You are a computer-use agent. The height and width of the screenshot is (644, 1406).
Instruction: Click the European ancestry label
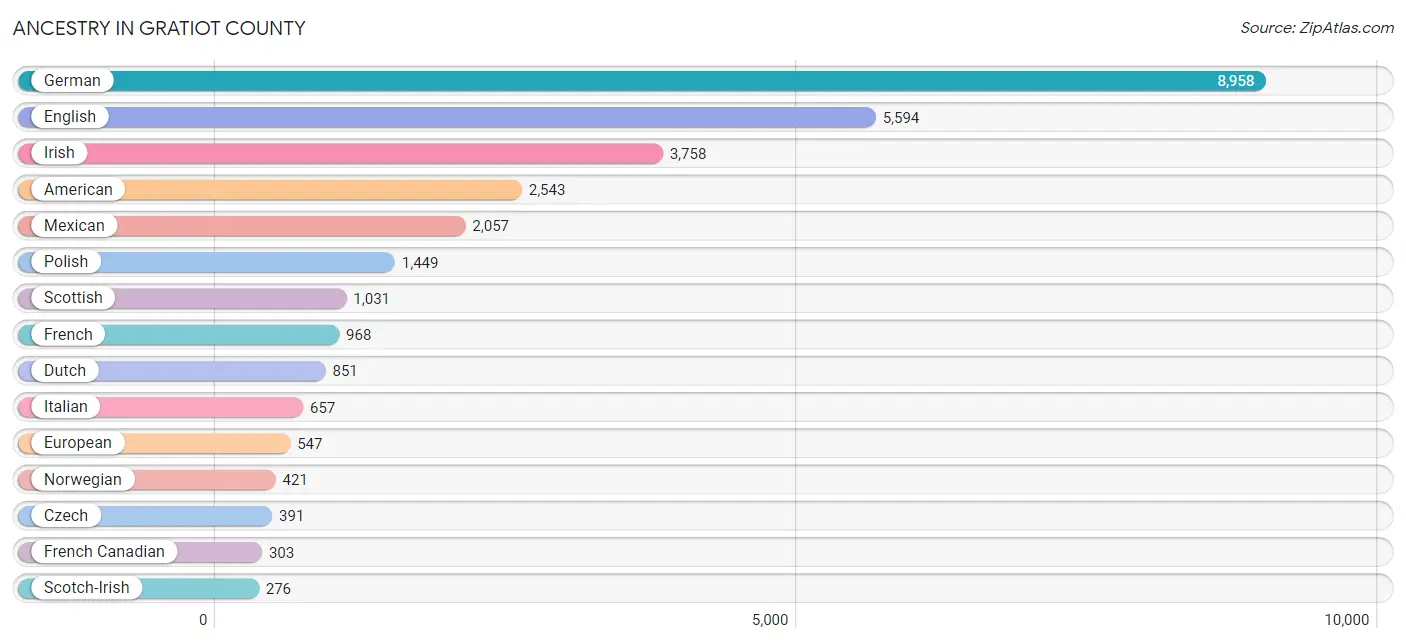(x=78, y=443)
